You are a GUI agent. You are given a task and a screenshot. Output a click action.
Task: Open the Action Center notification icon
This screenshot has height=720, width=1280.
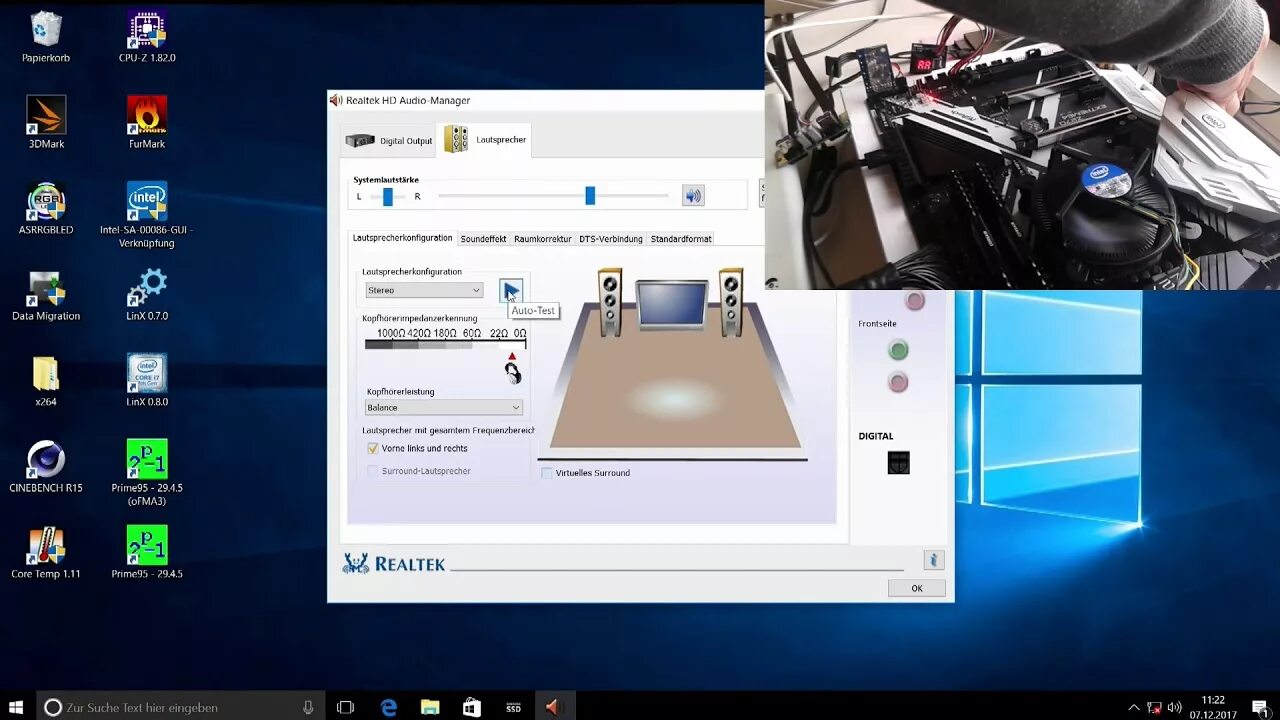pos(1260,707)
